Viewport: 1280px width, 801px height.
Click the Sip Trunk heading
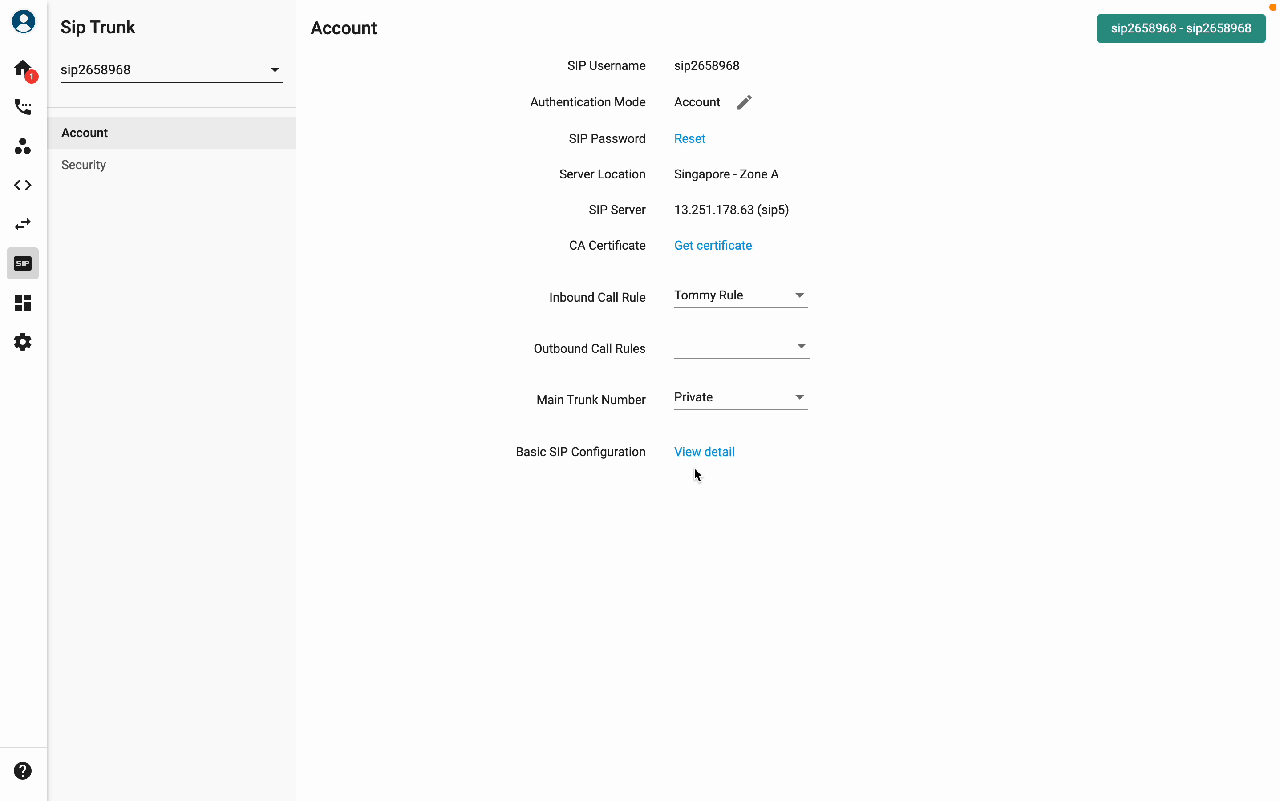pyautogui.click(x=98, y=27)
